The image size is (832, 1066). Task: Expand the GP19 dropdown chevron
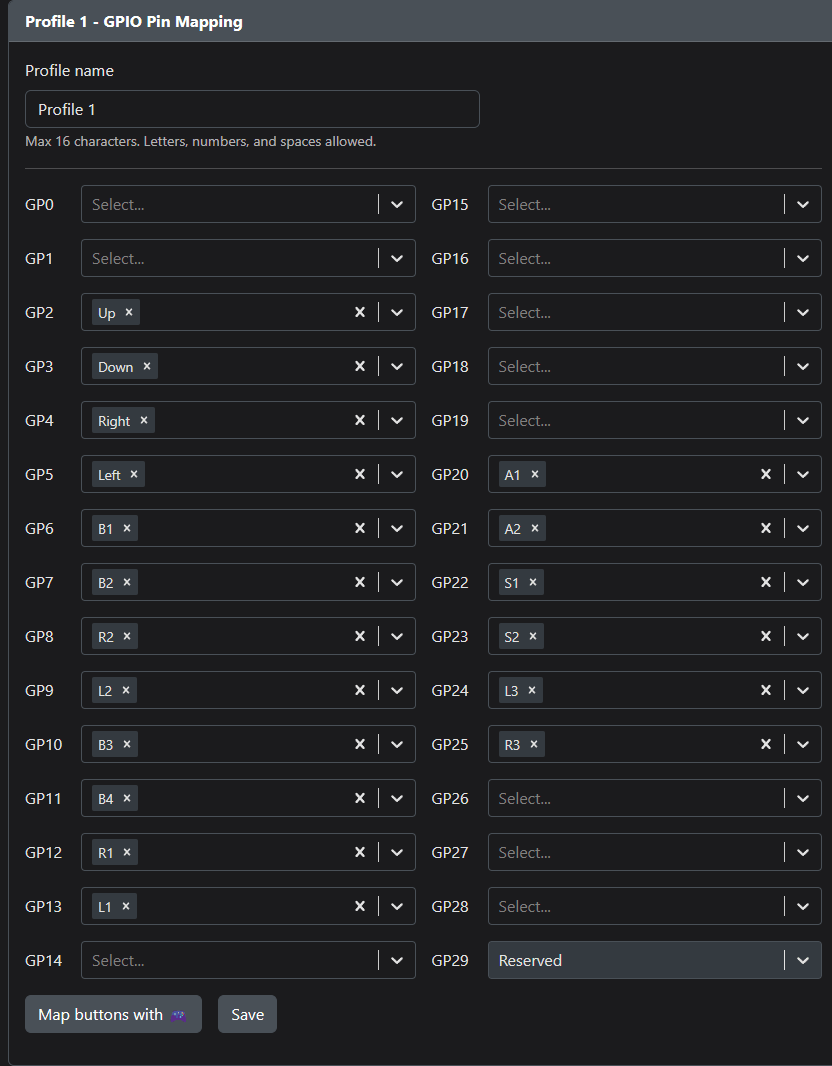coord(803,420)
